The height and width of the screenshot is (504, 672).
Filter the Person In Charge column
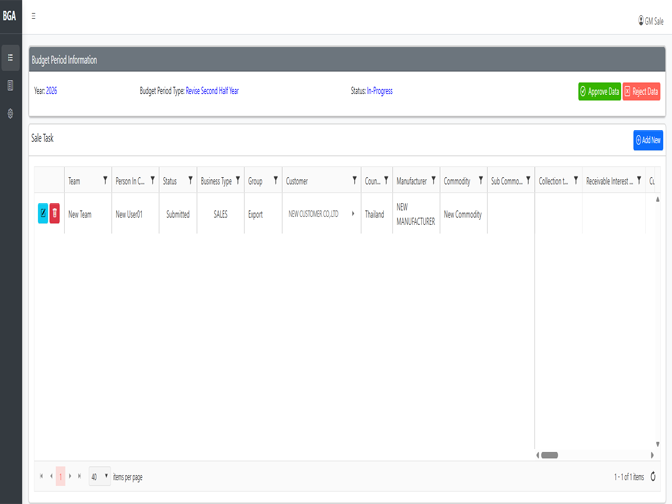(152, 180)
